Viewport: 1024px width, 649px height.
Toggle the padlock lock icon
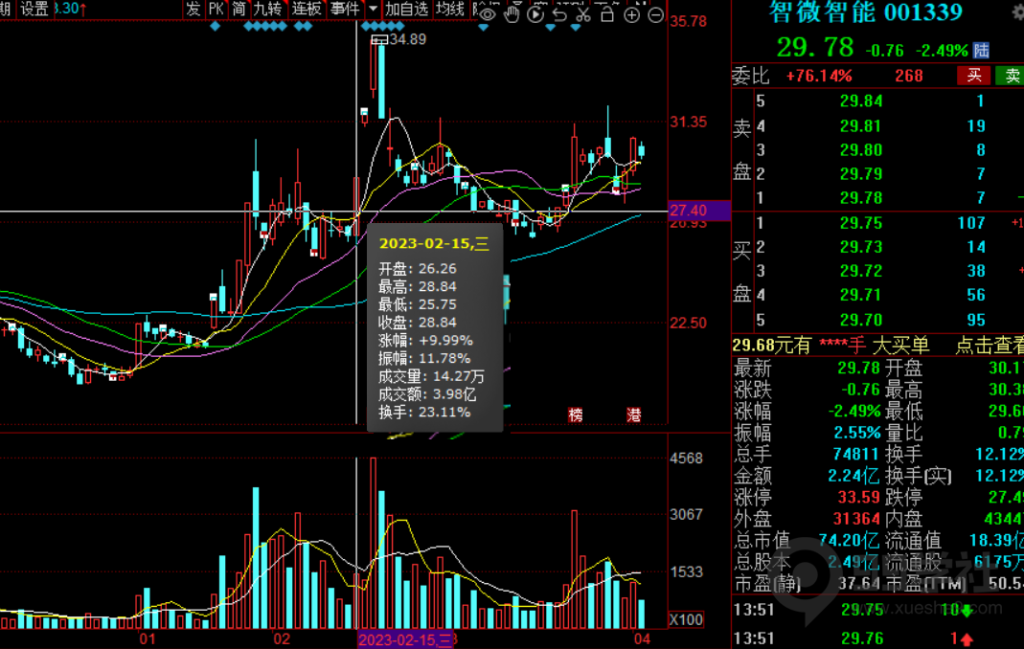(x=607, y=14)
